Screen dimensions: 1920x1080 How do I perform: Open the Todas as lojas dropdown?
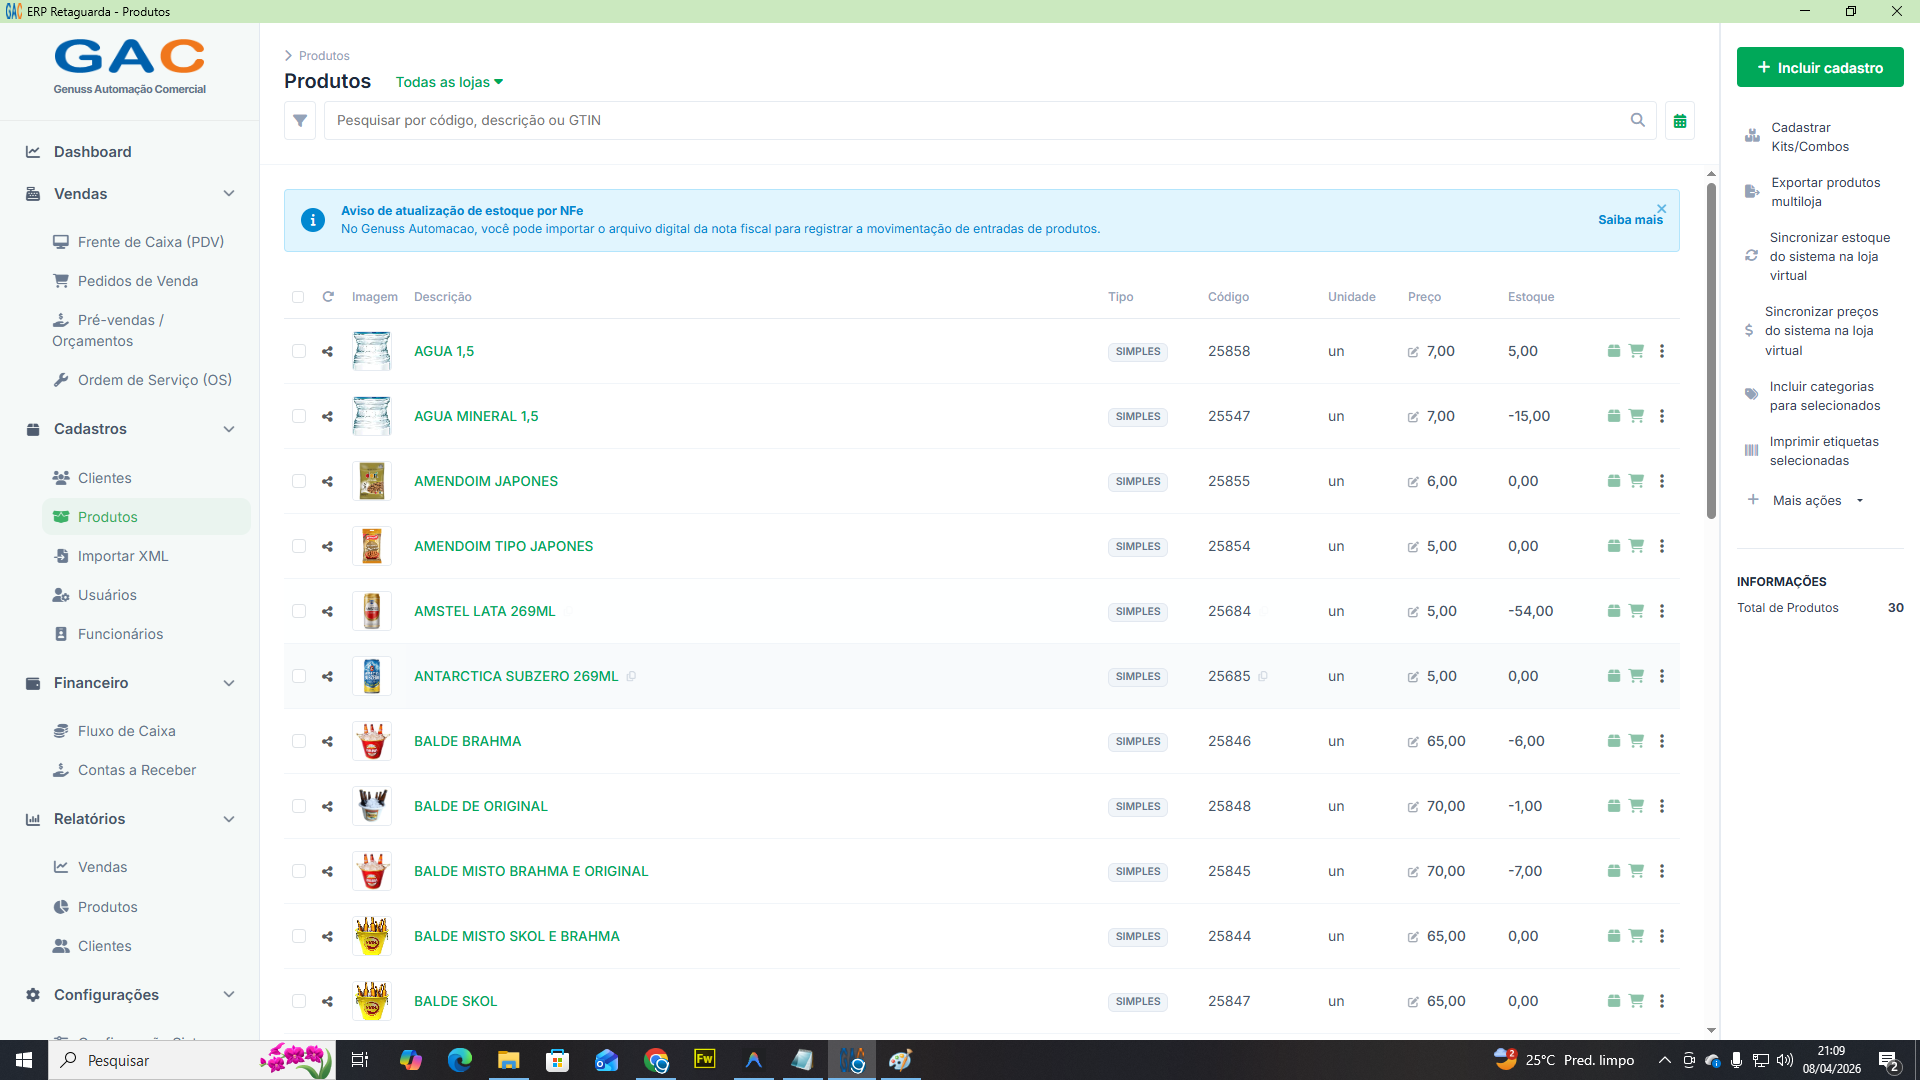coord(449,82)
